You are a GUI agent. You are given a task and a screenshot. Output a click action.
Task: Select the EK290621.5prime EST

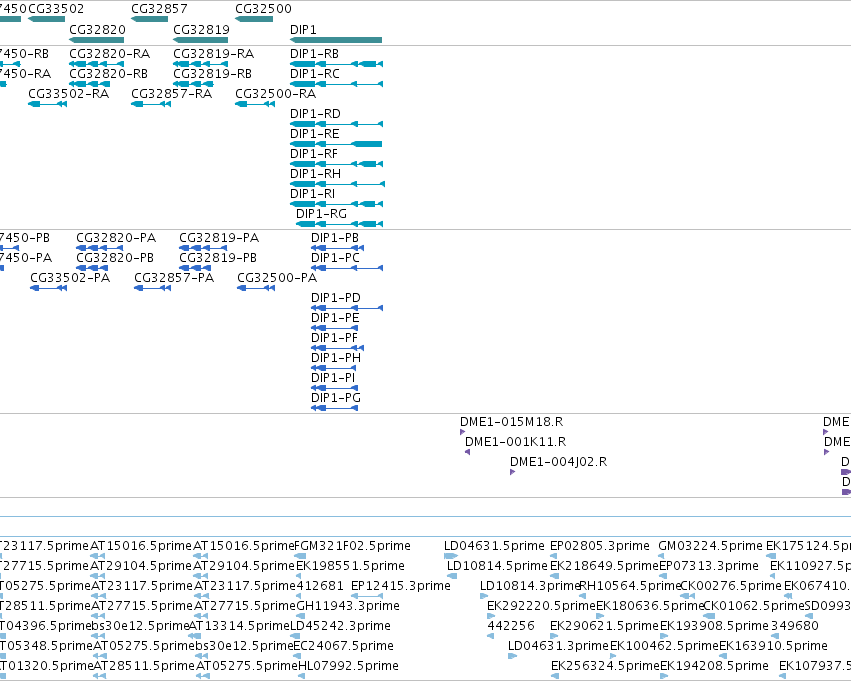coord(554,636)
